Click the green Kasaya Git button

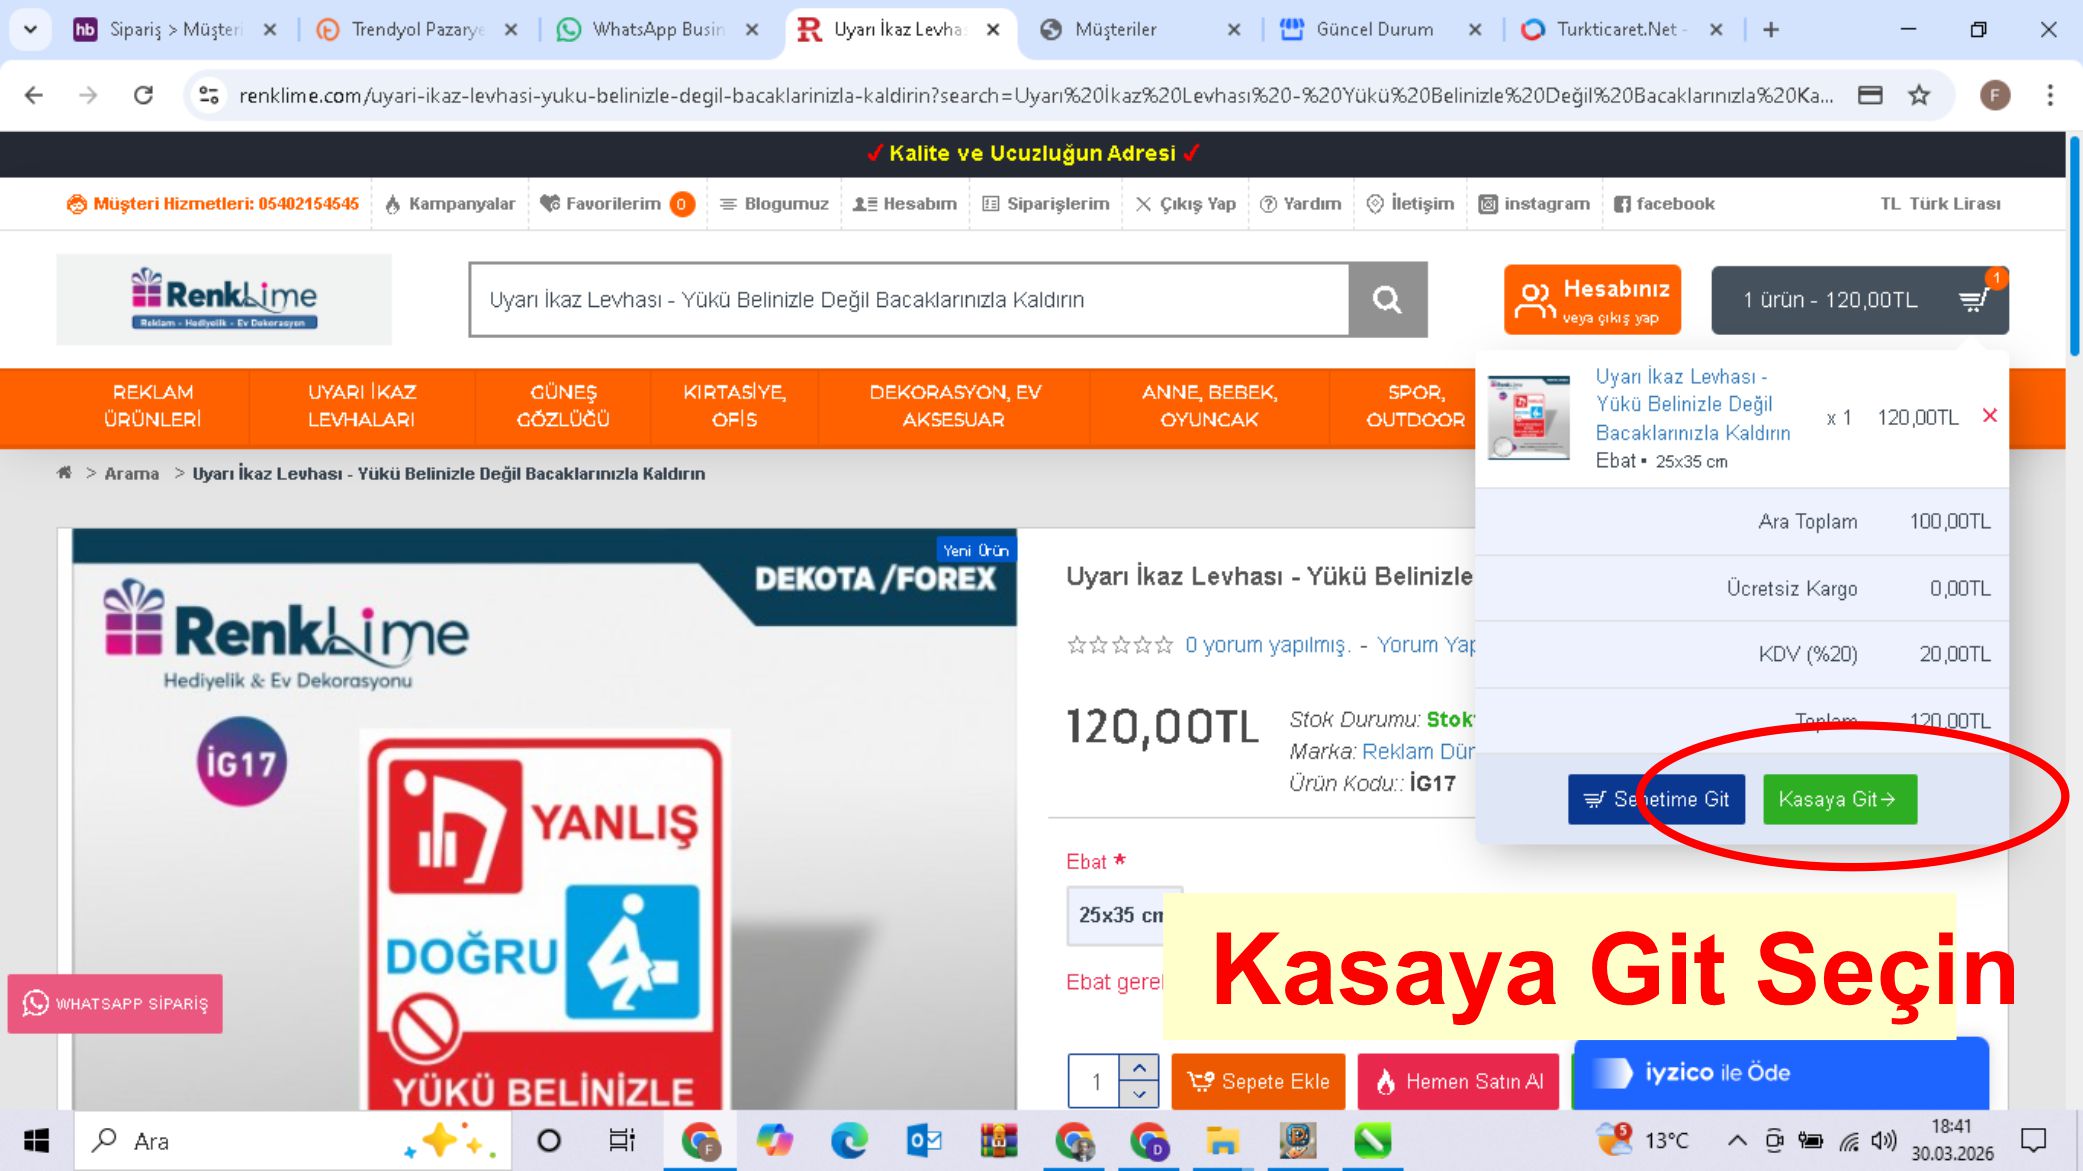click(x=1839, y=799)
